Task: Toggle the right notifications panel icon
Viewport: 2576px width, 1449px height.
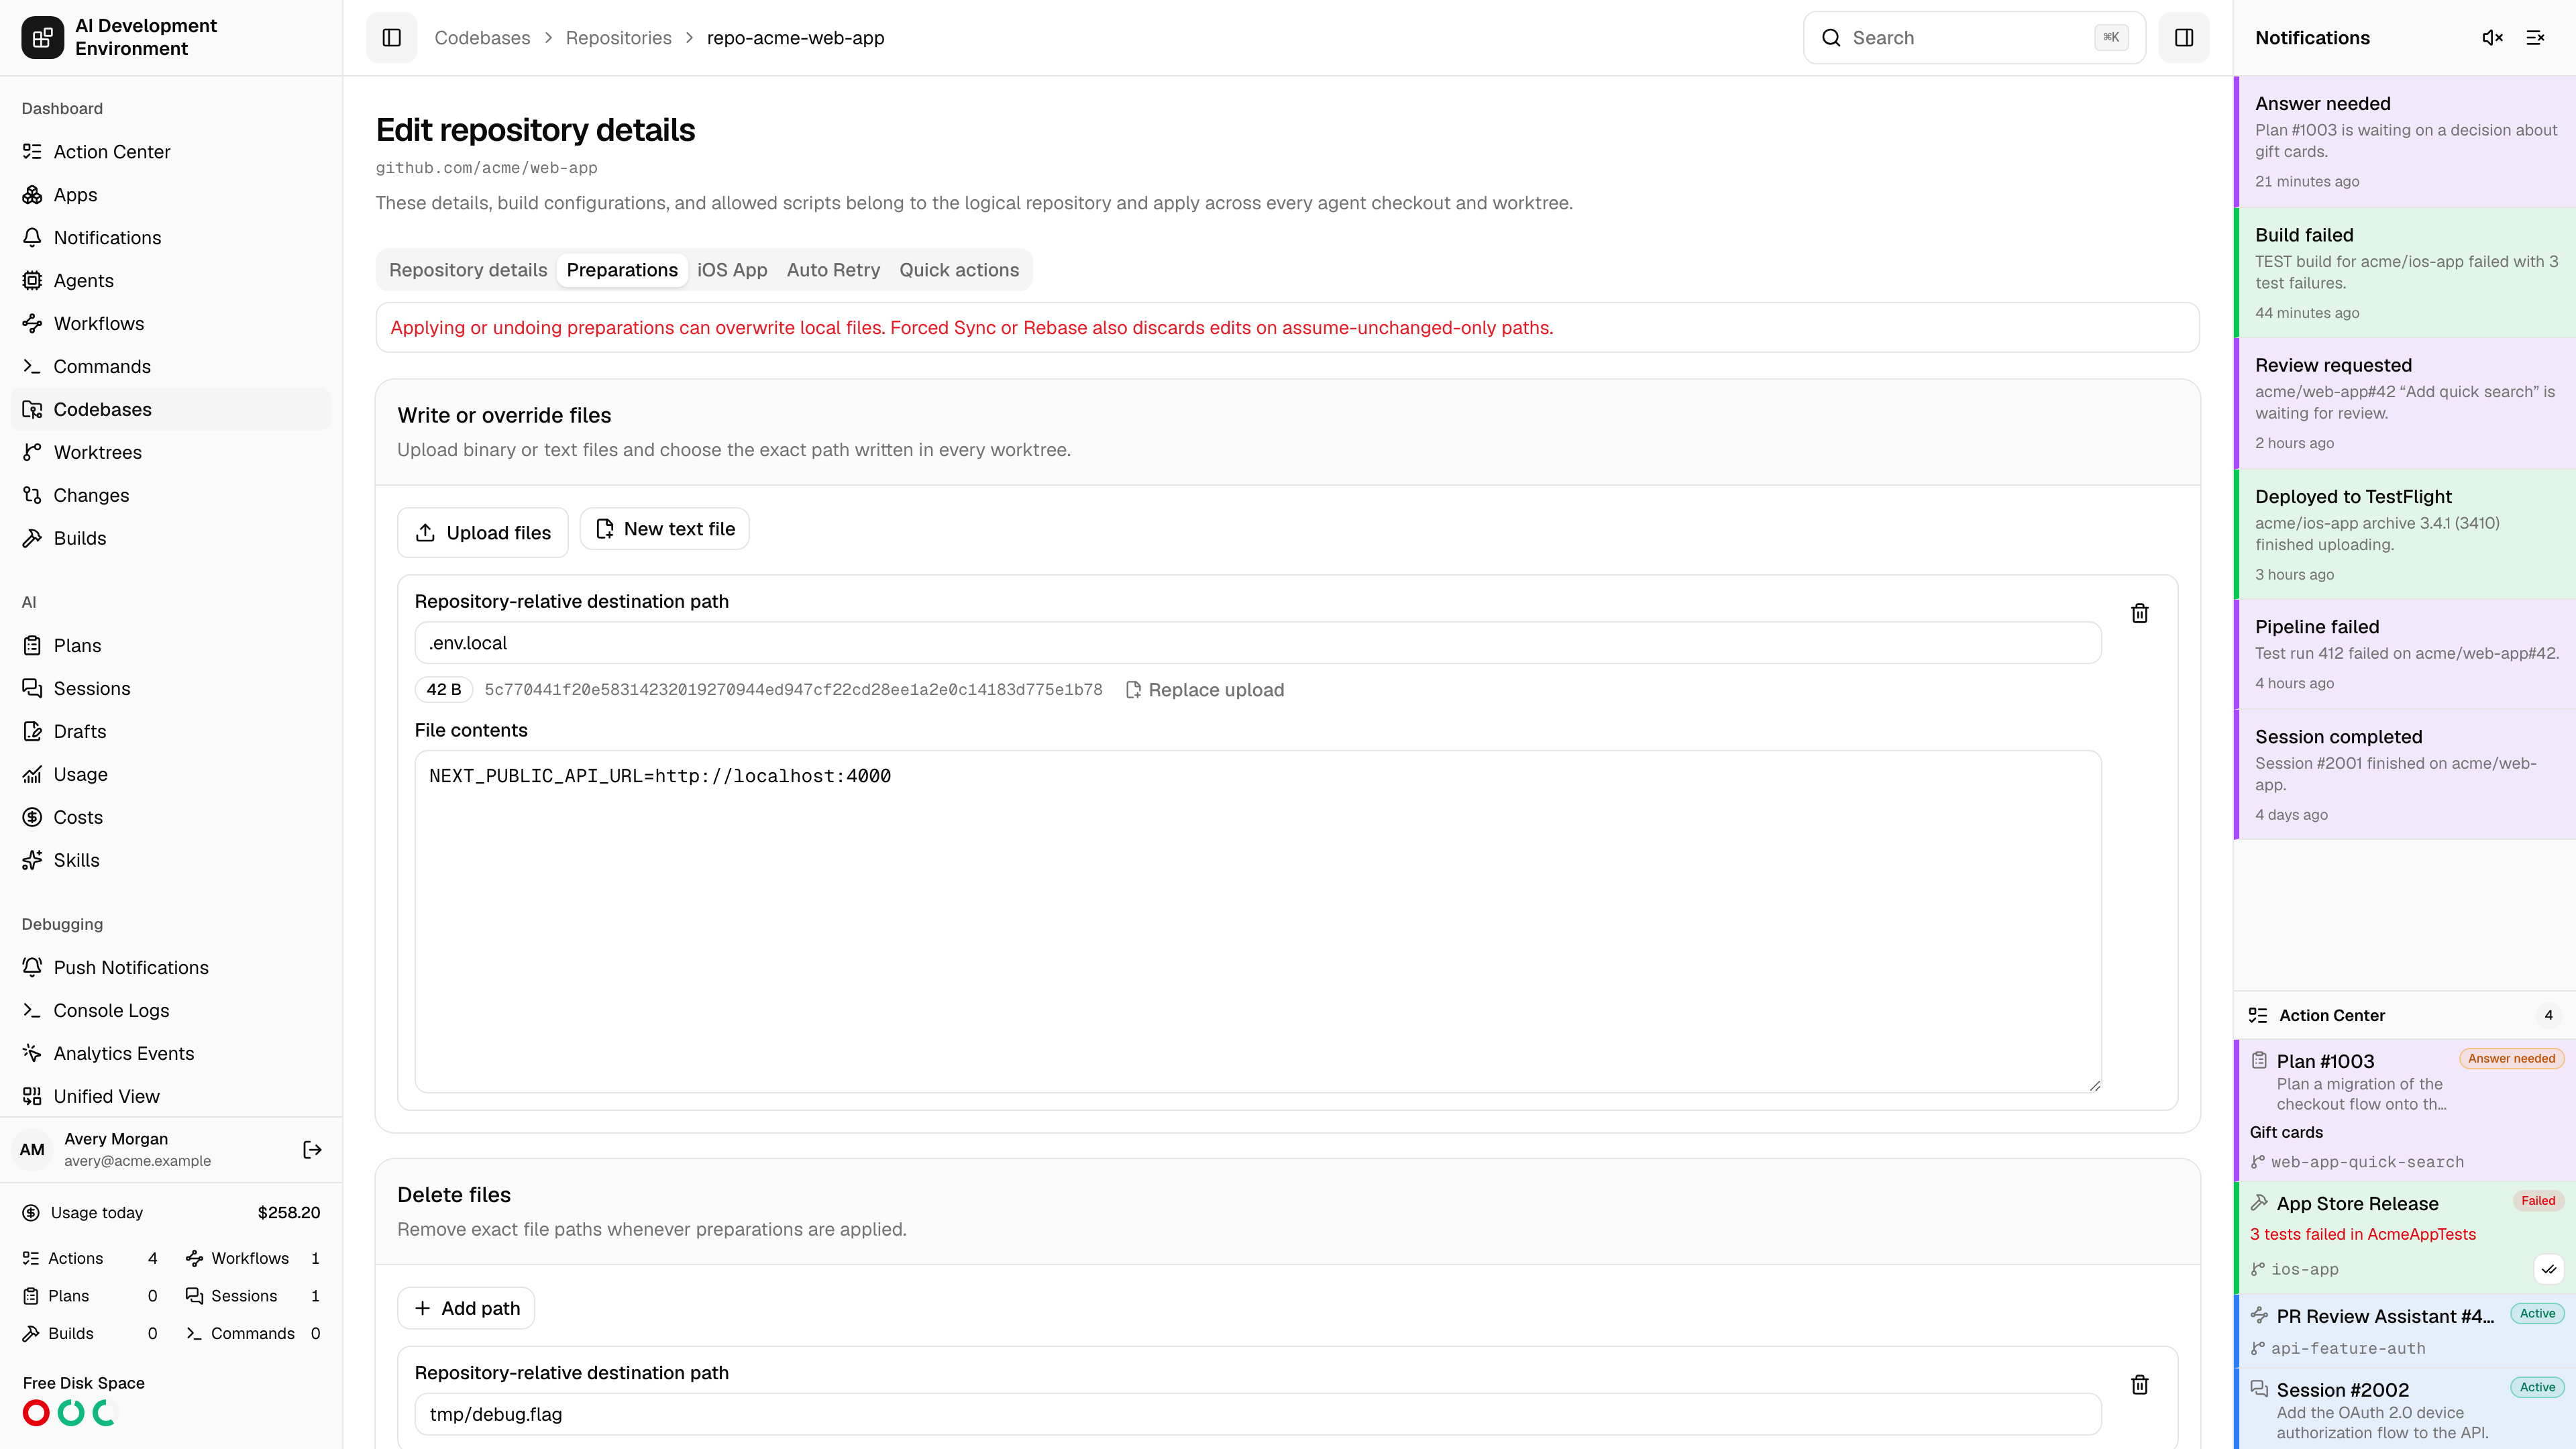Action: click(2184, 37)
